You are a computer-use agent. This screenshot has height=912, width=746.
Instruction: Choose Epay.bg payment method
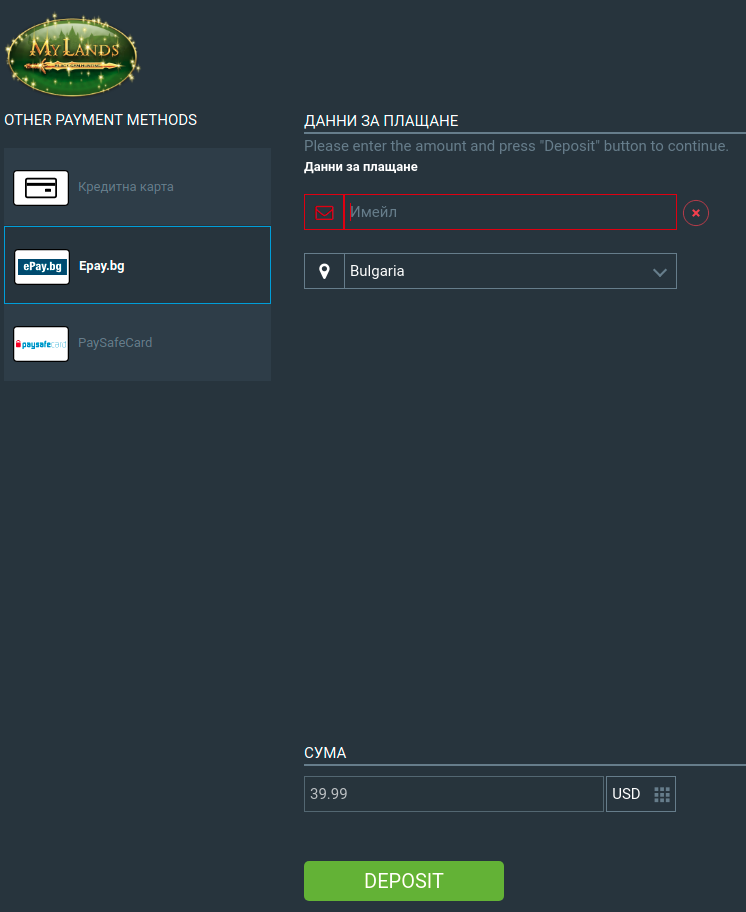(137, 265)
